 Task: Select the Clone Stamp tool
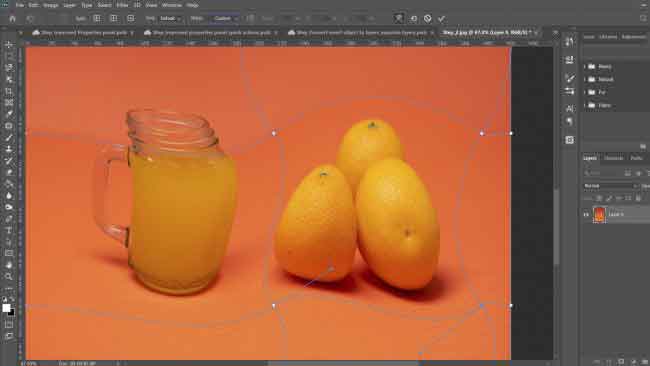[x=9, y=149]
